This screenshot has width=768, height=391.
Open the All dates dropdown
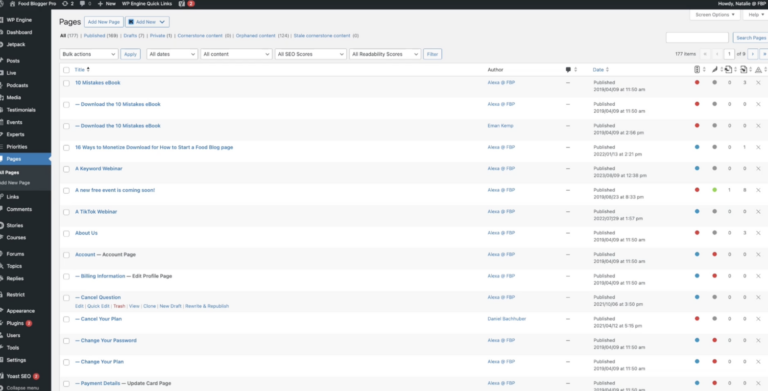(x=172, y=54)
